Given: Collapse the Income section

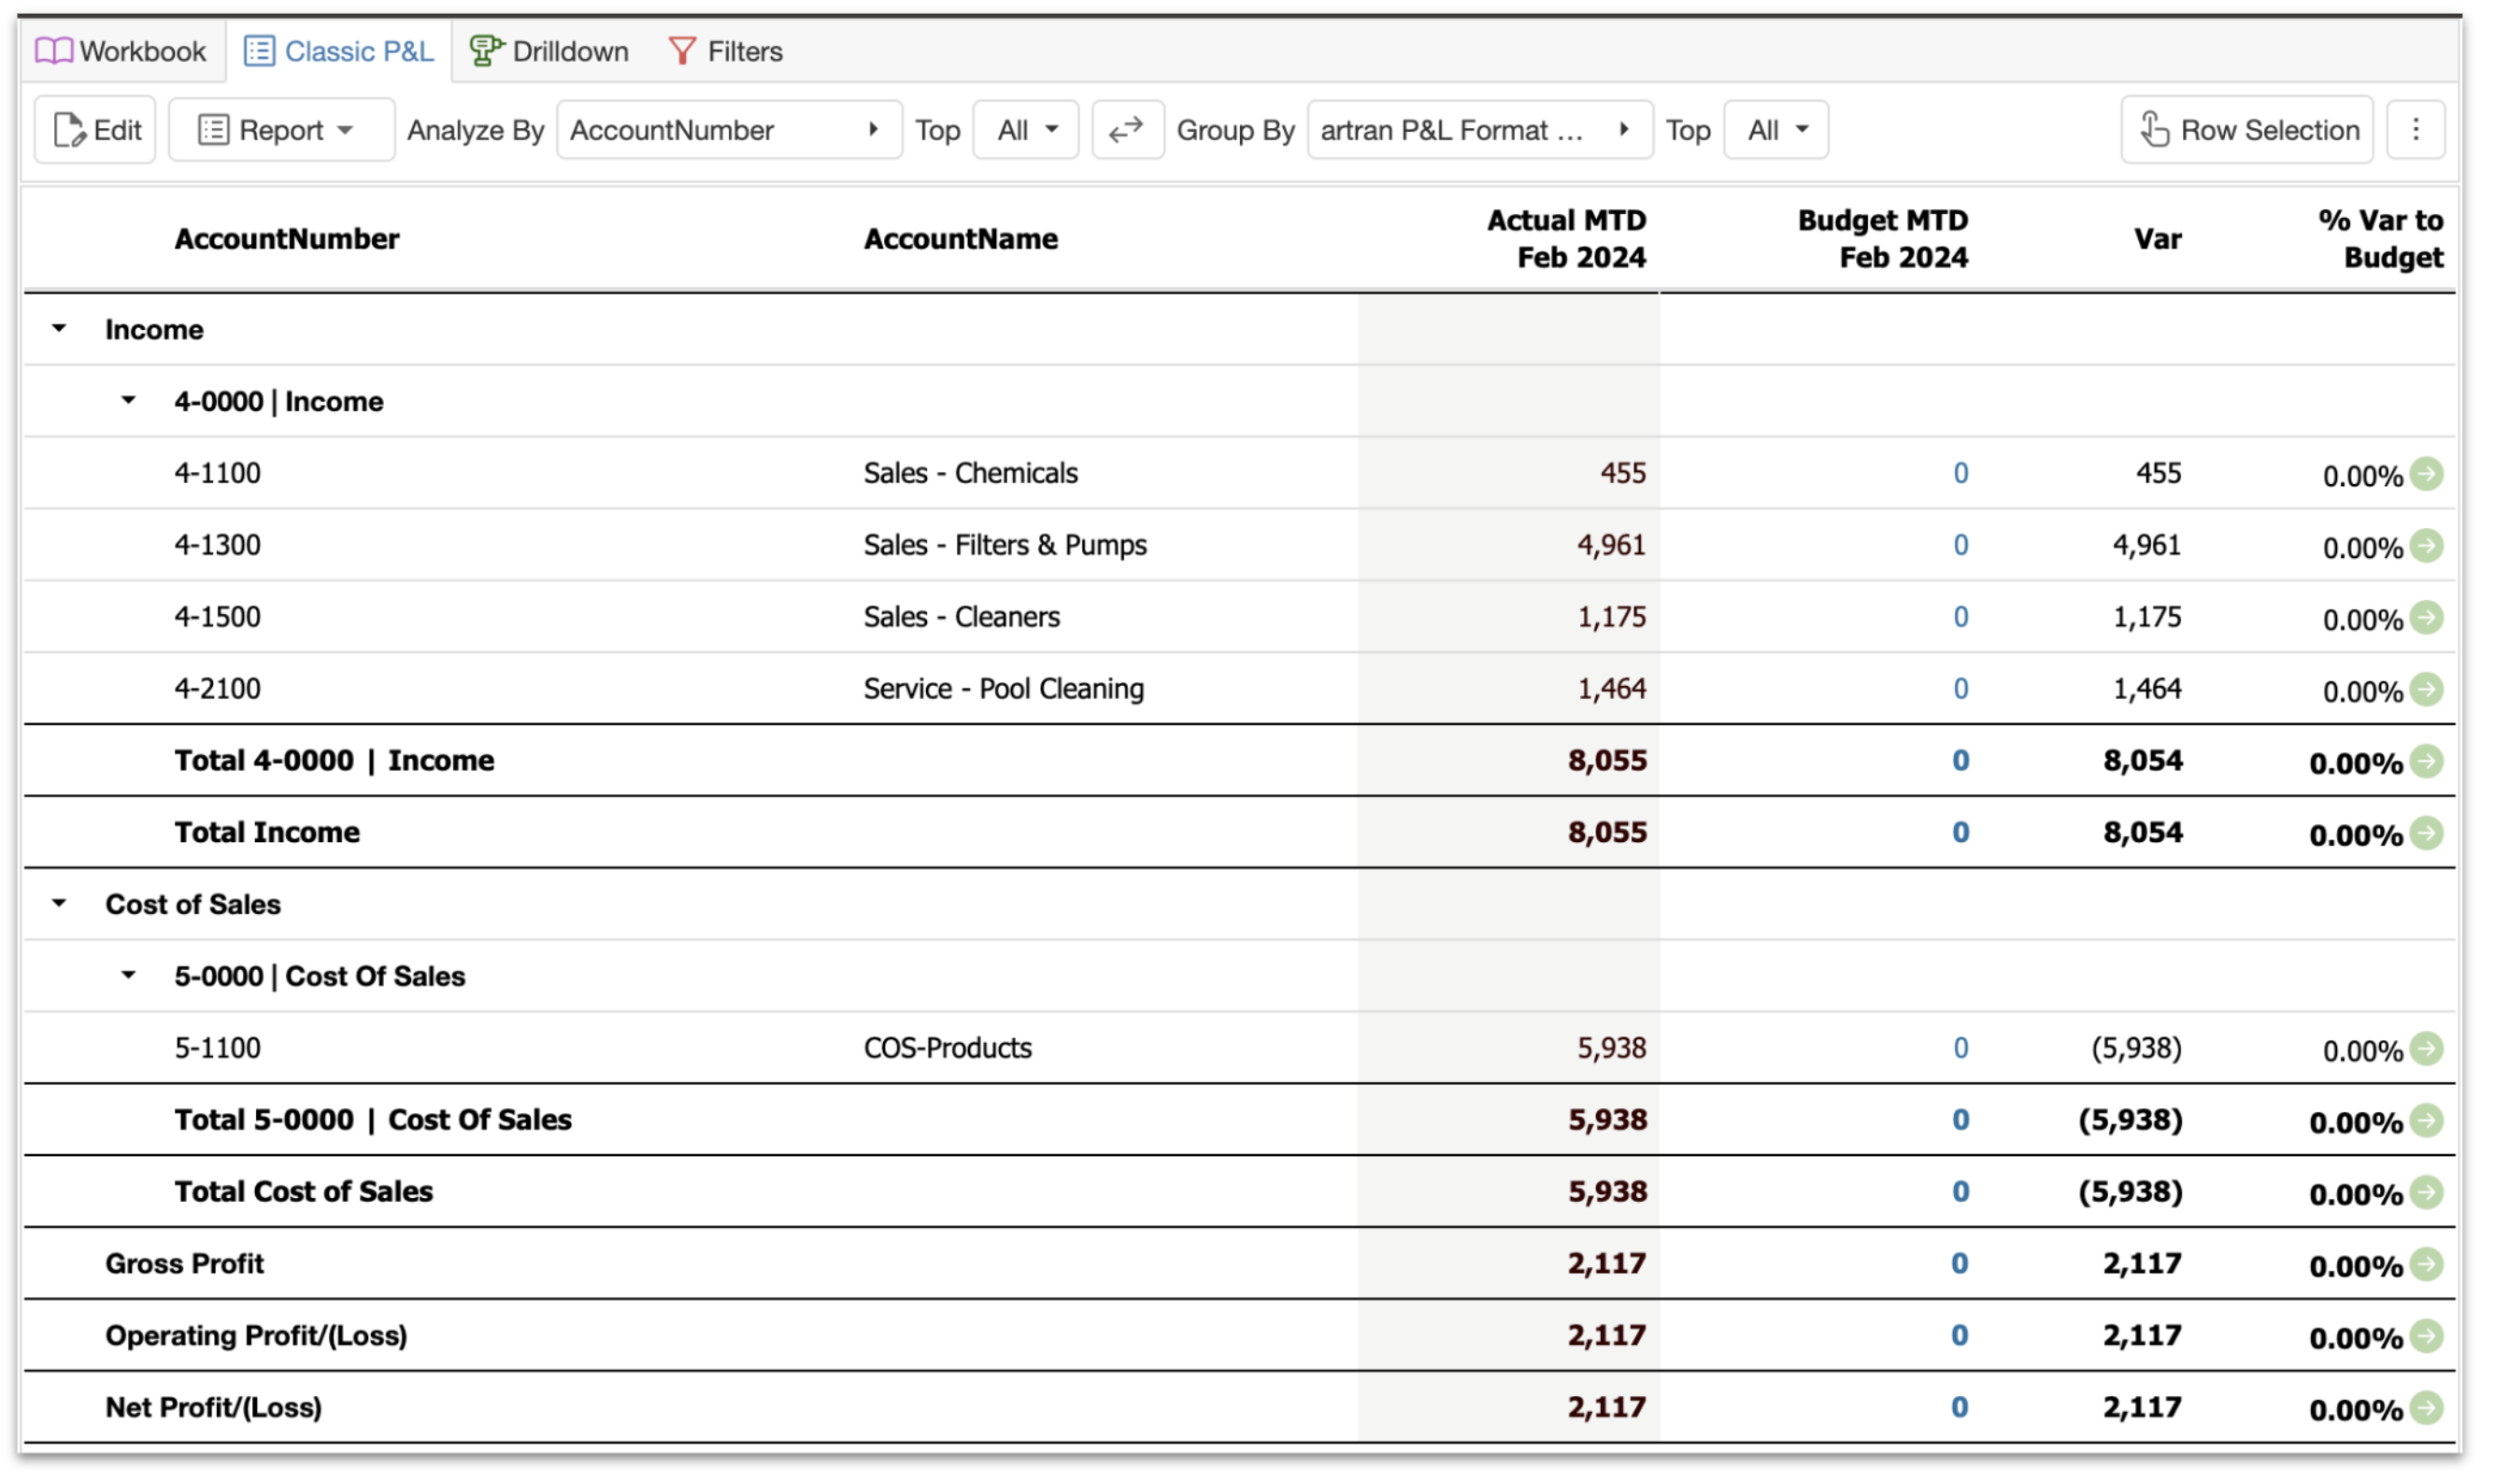Looking at the screenshot, I should click(59, 329).
